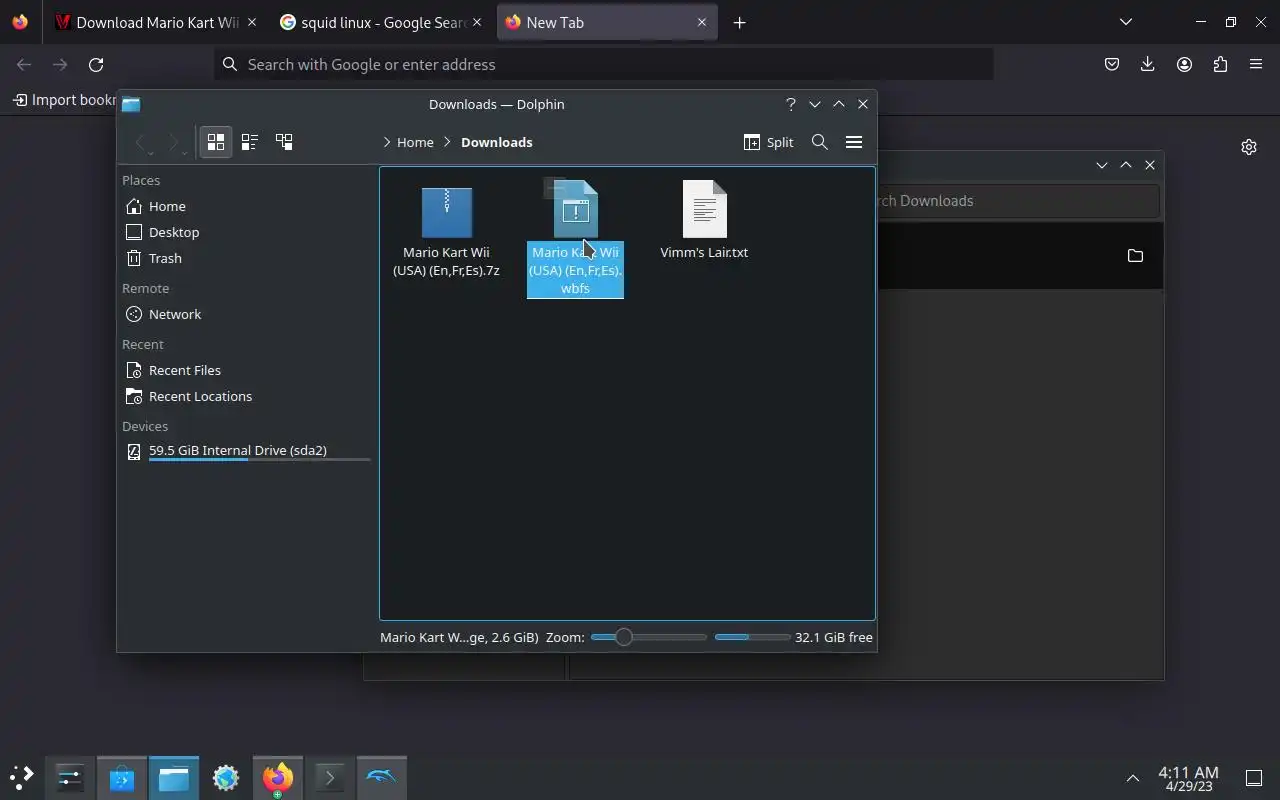Screen dimensions: 1280x800
Task: Click status bar text Mario Kart W...ge, 2.6 GiB
Action: tap(459, 637)
